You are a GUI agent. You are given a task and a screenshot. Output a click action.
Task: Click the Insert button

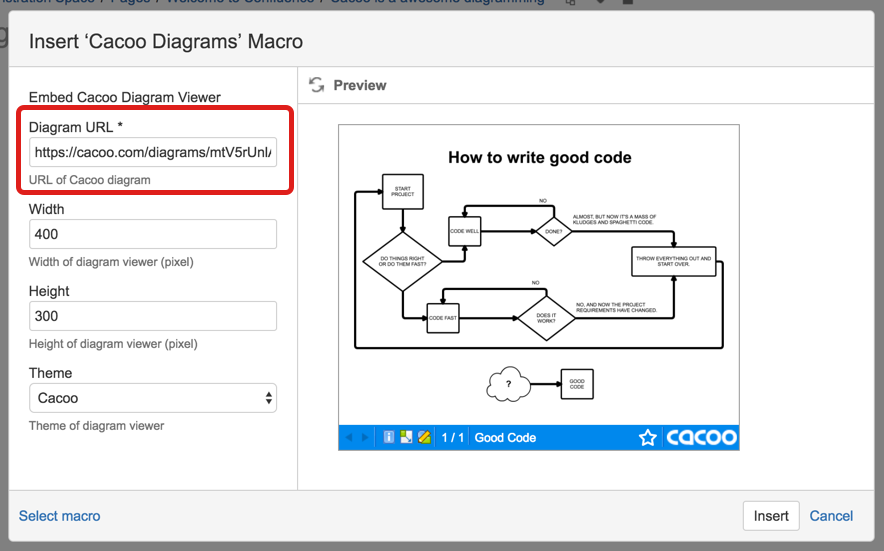click(771, 516)
